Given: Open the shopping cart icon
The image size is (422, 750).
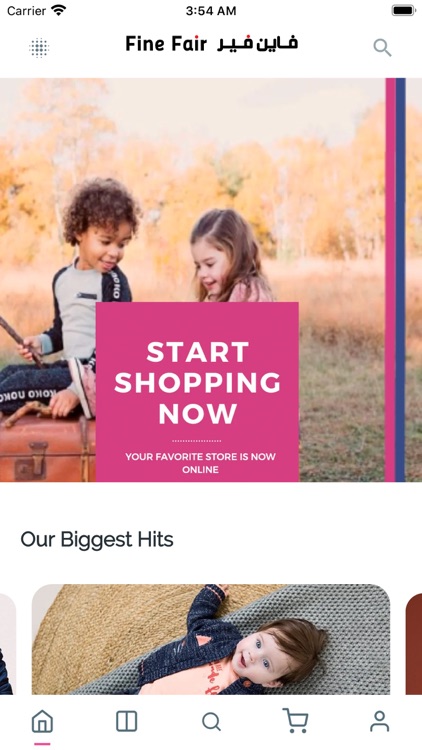Looking at the screenshot, I should coord(295,720).
